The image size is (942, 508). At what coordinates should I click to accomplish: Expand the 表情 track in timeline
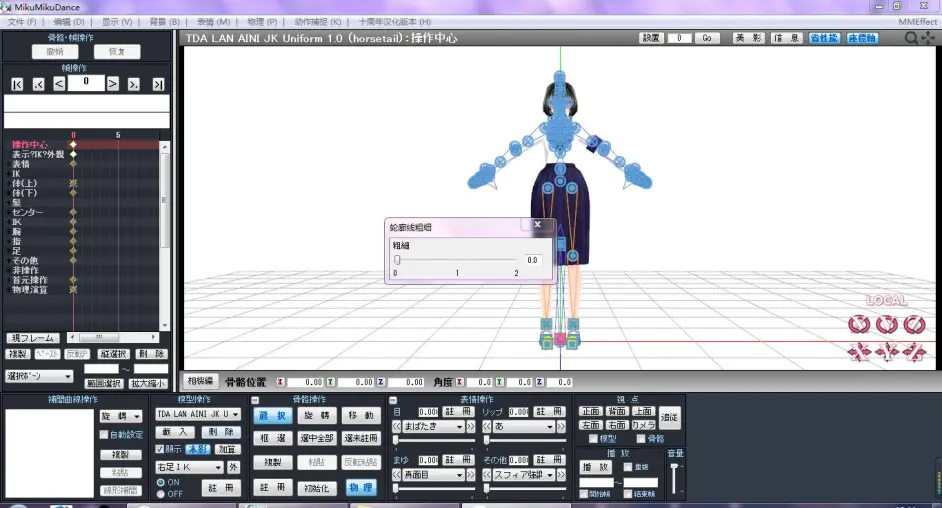(x=8, y=164)
